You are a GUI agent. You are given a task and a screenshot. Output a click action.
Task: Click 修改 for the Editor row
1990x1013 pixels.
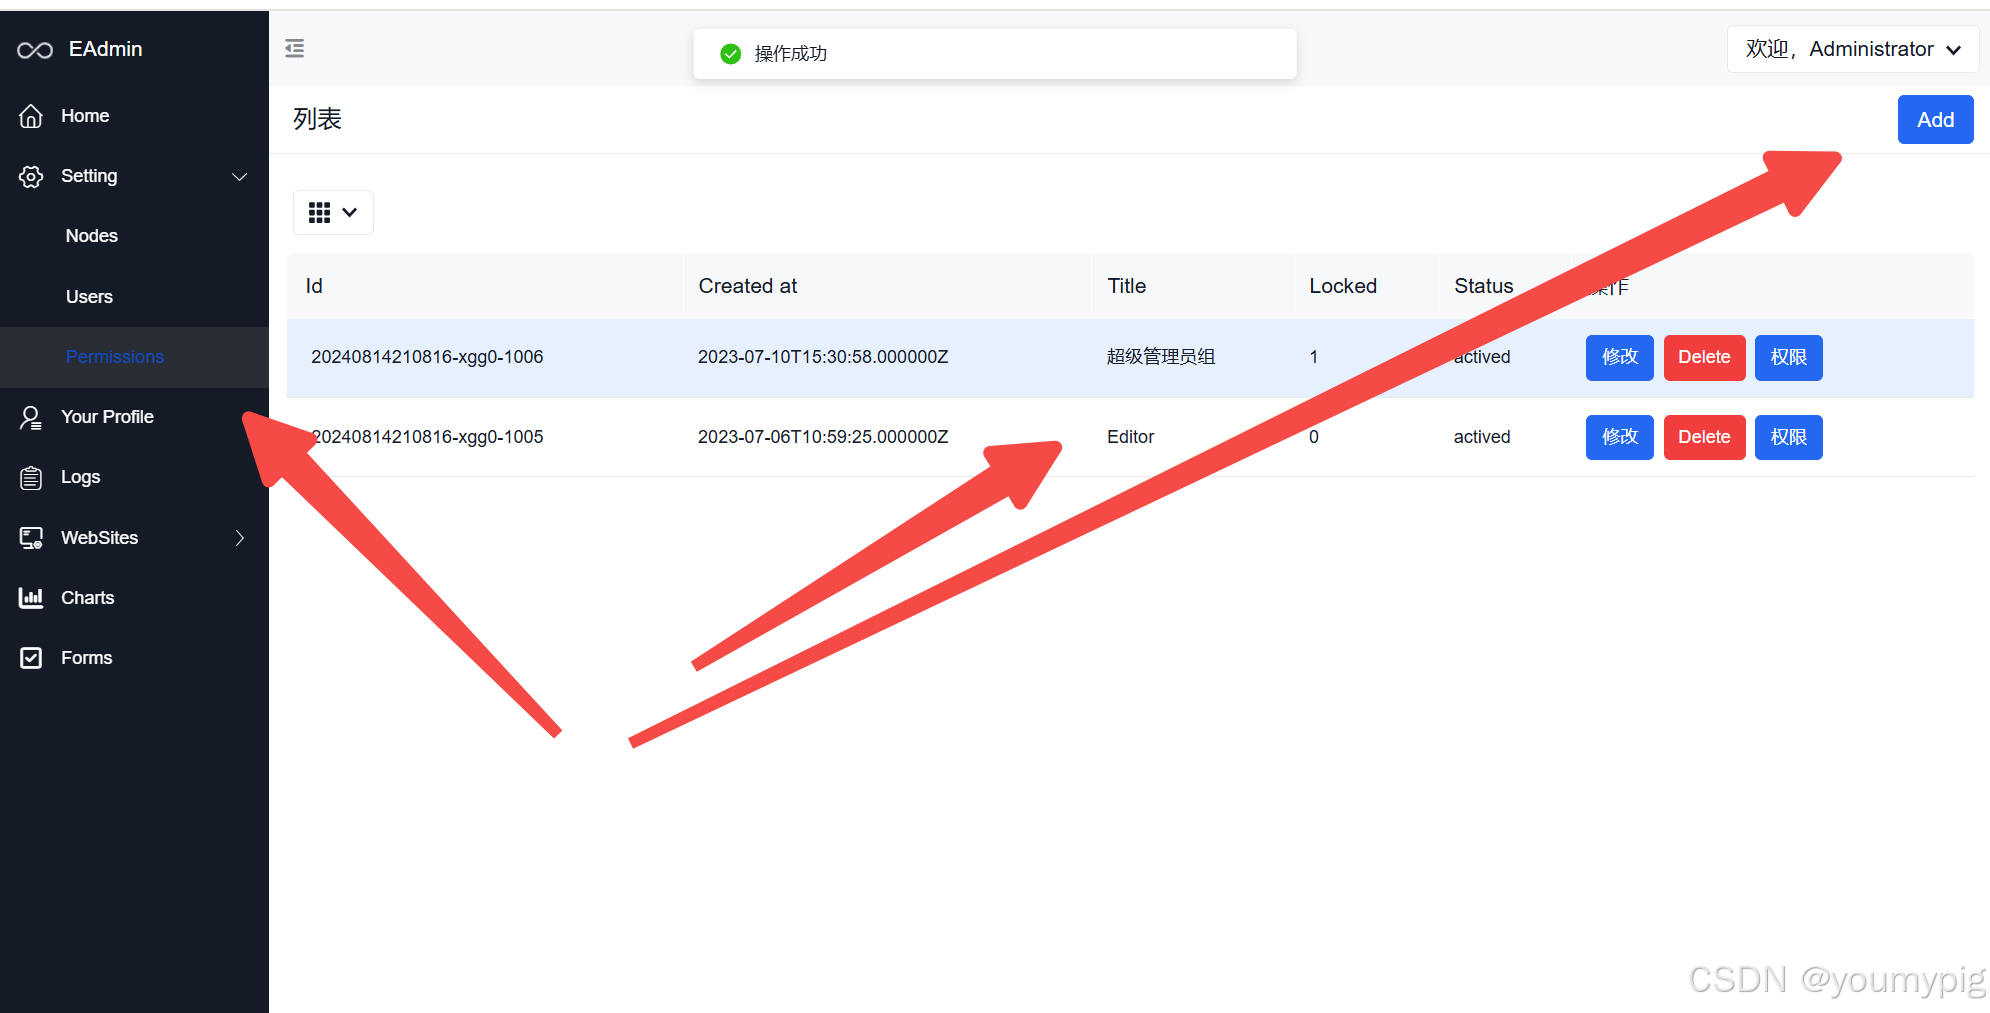point(1619,437)
